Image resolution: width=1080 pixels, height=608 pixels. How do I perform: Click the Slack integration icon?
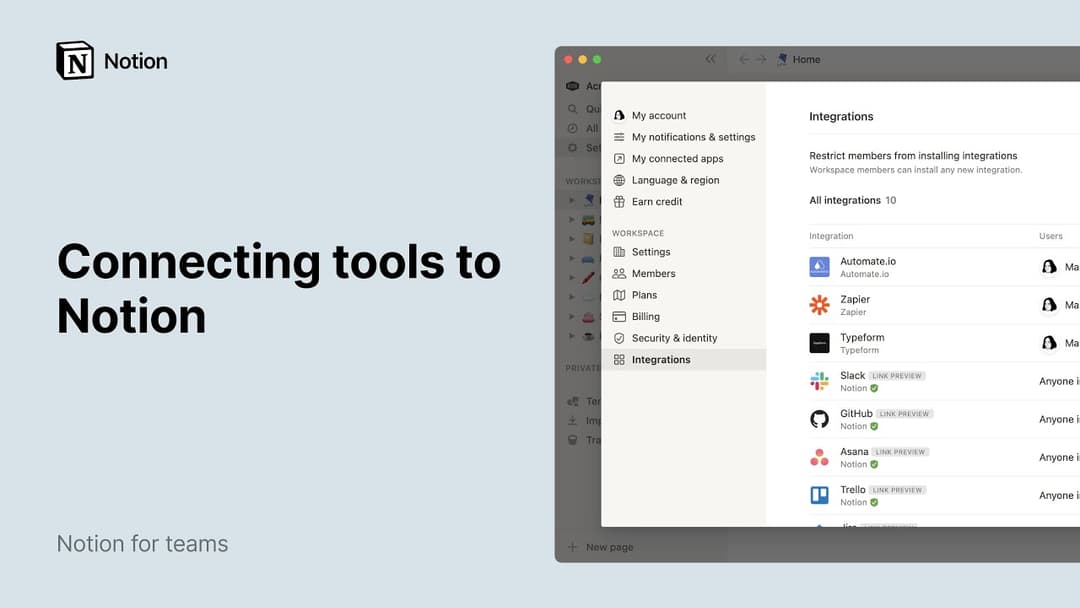(x=820, y=380)
